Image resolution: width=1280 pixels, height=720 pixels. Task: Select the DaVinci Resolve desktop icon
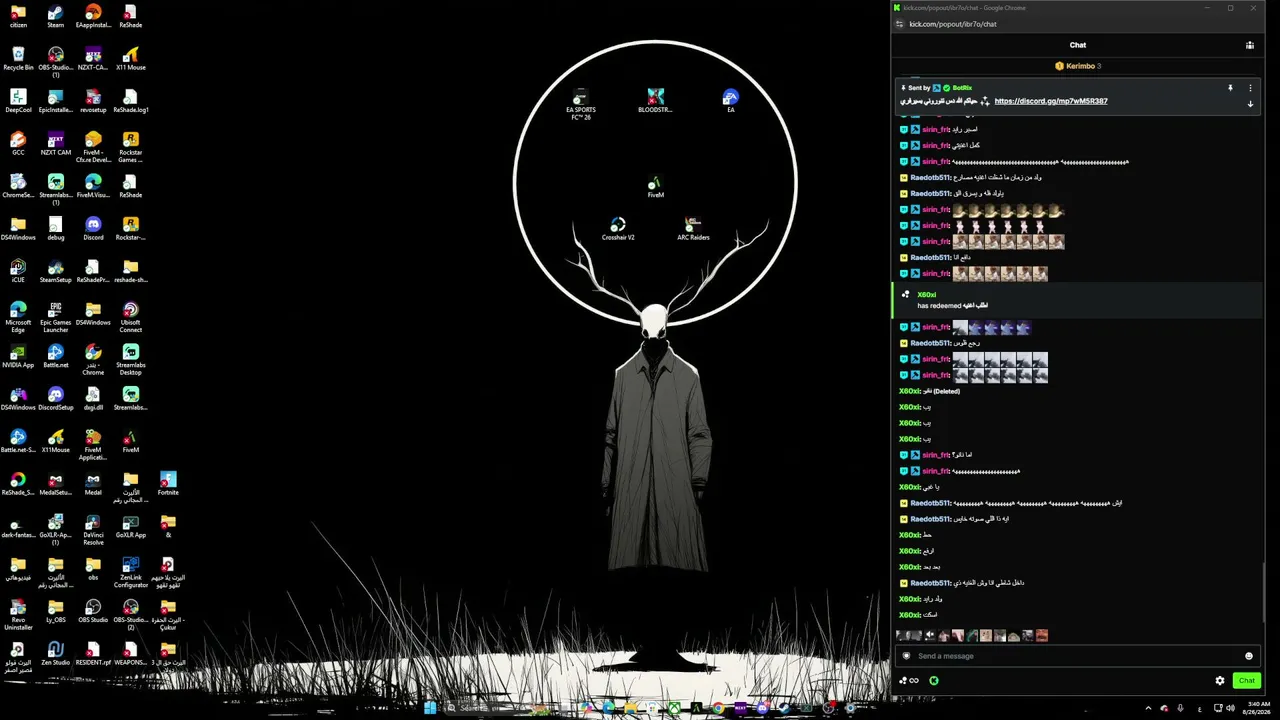[93, 530]
